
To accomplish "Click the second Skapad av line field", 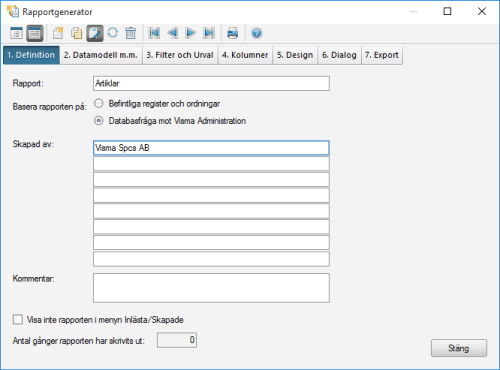I will 211,164.
